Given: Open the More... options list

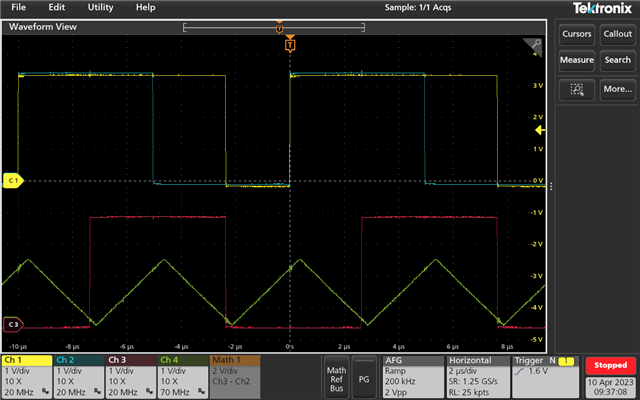Looking at the screenshot, I should tap(617, 89).
